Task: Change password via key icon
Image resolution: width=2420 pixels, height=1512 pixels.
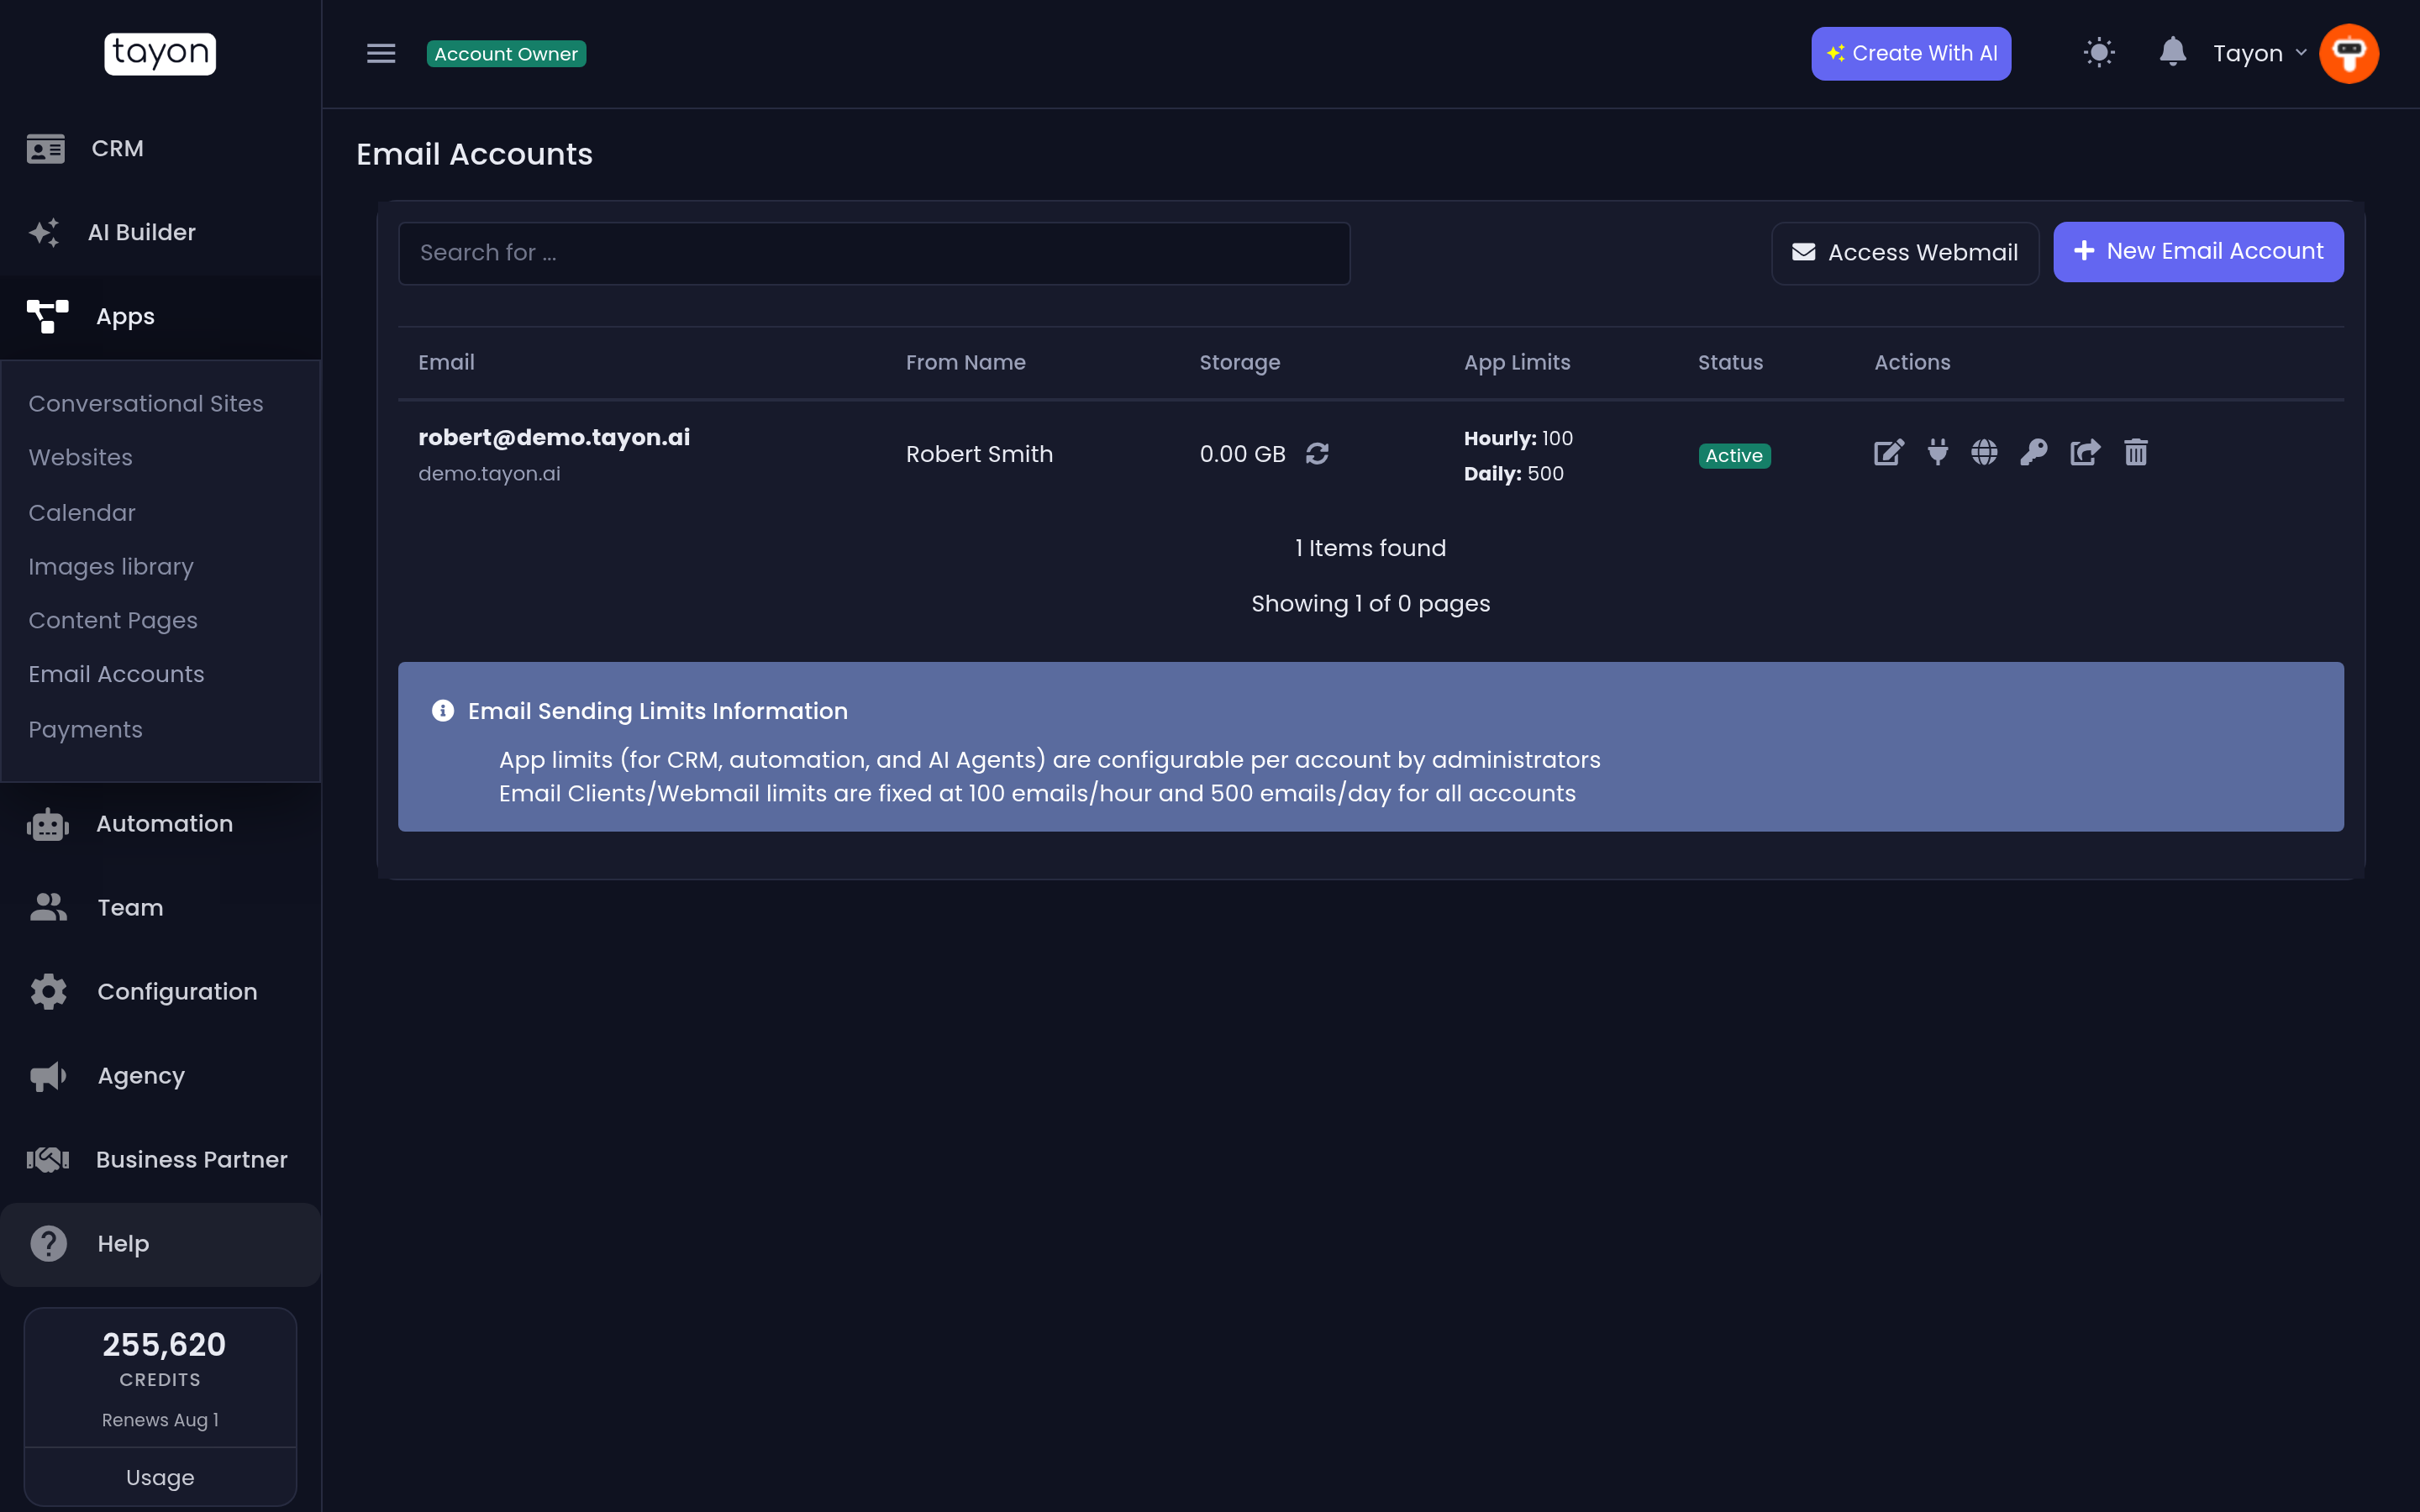Action: point(2034,453)
